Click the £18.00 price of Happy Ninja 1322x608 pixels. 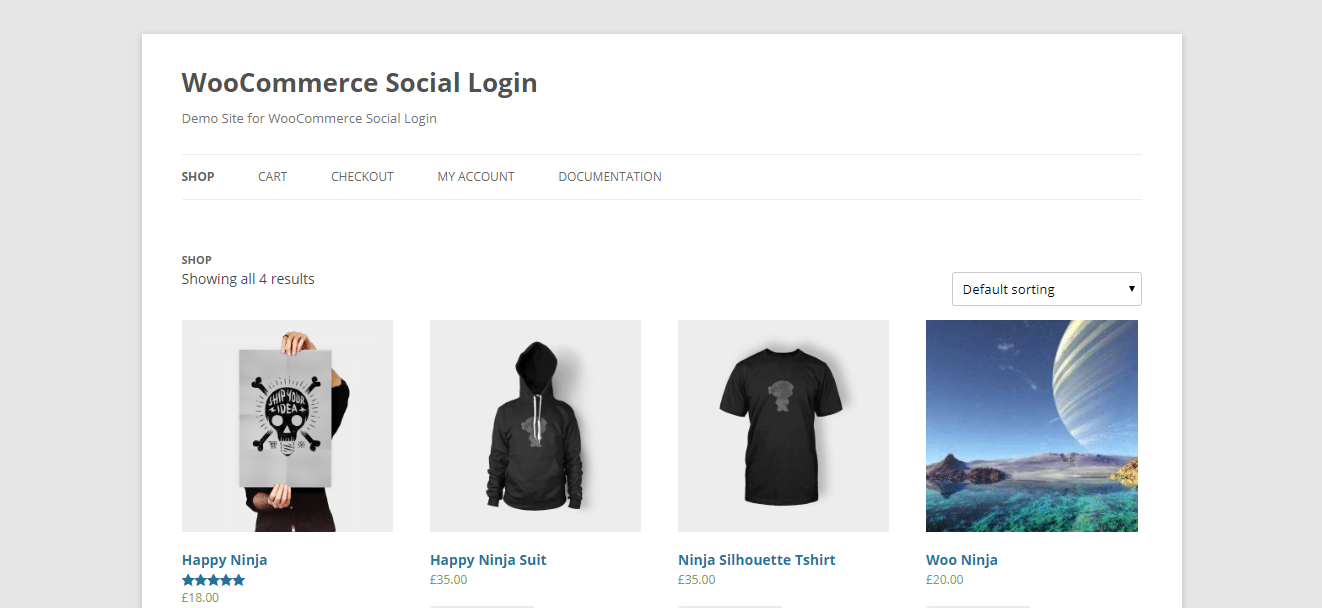[x=200, y=597]
